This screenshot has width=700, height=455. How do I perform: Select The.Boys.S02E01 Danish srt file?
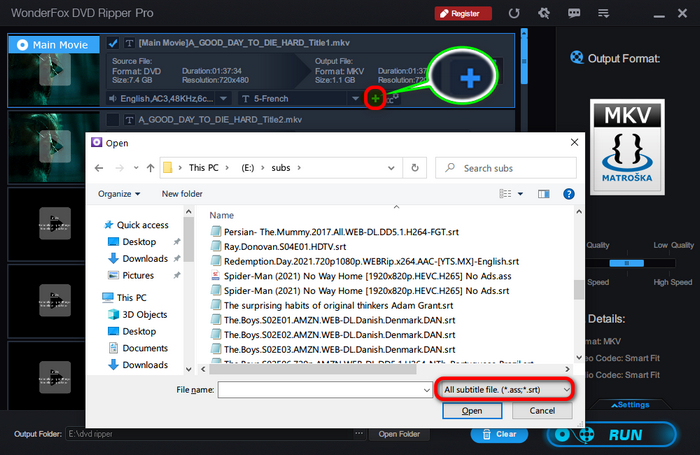point(339,320)
